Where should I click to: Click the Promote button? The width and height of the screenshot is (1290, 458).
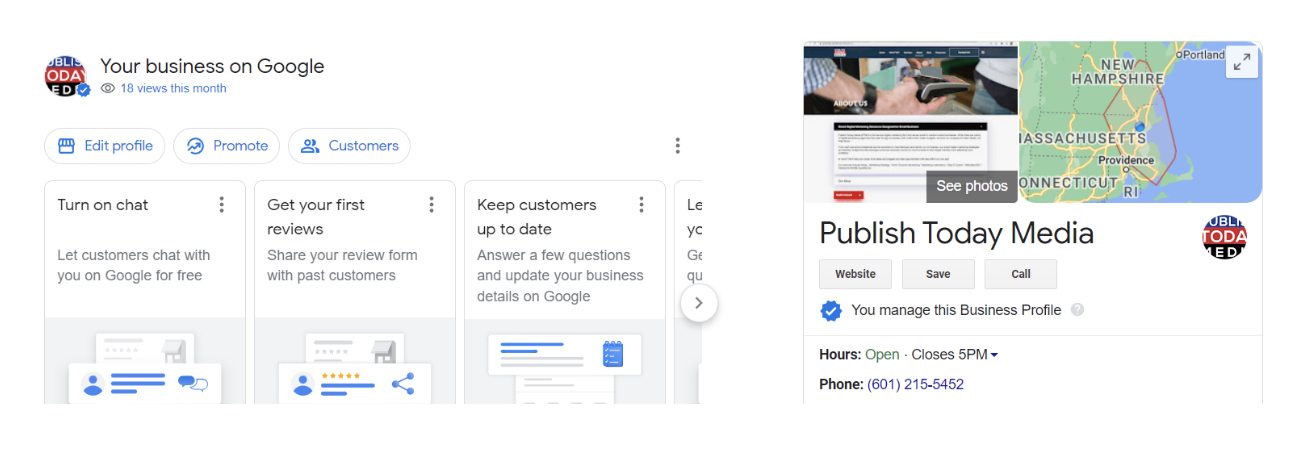point(227,146)
